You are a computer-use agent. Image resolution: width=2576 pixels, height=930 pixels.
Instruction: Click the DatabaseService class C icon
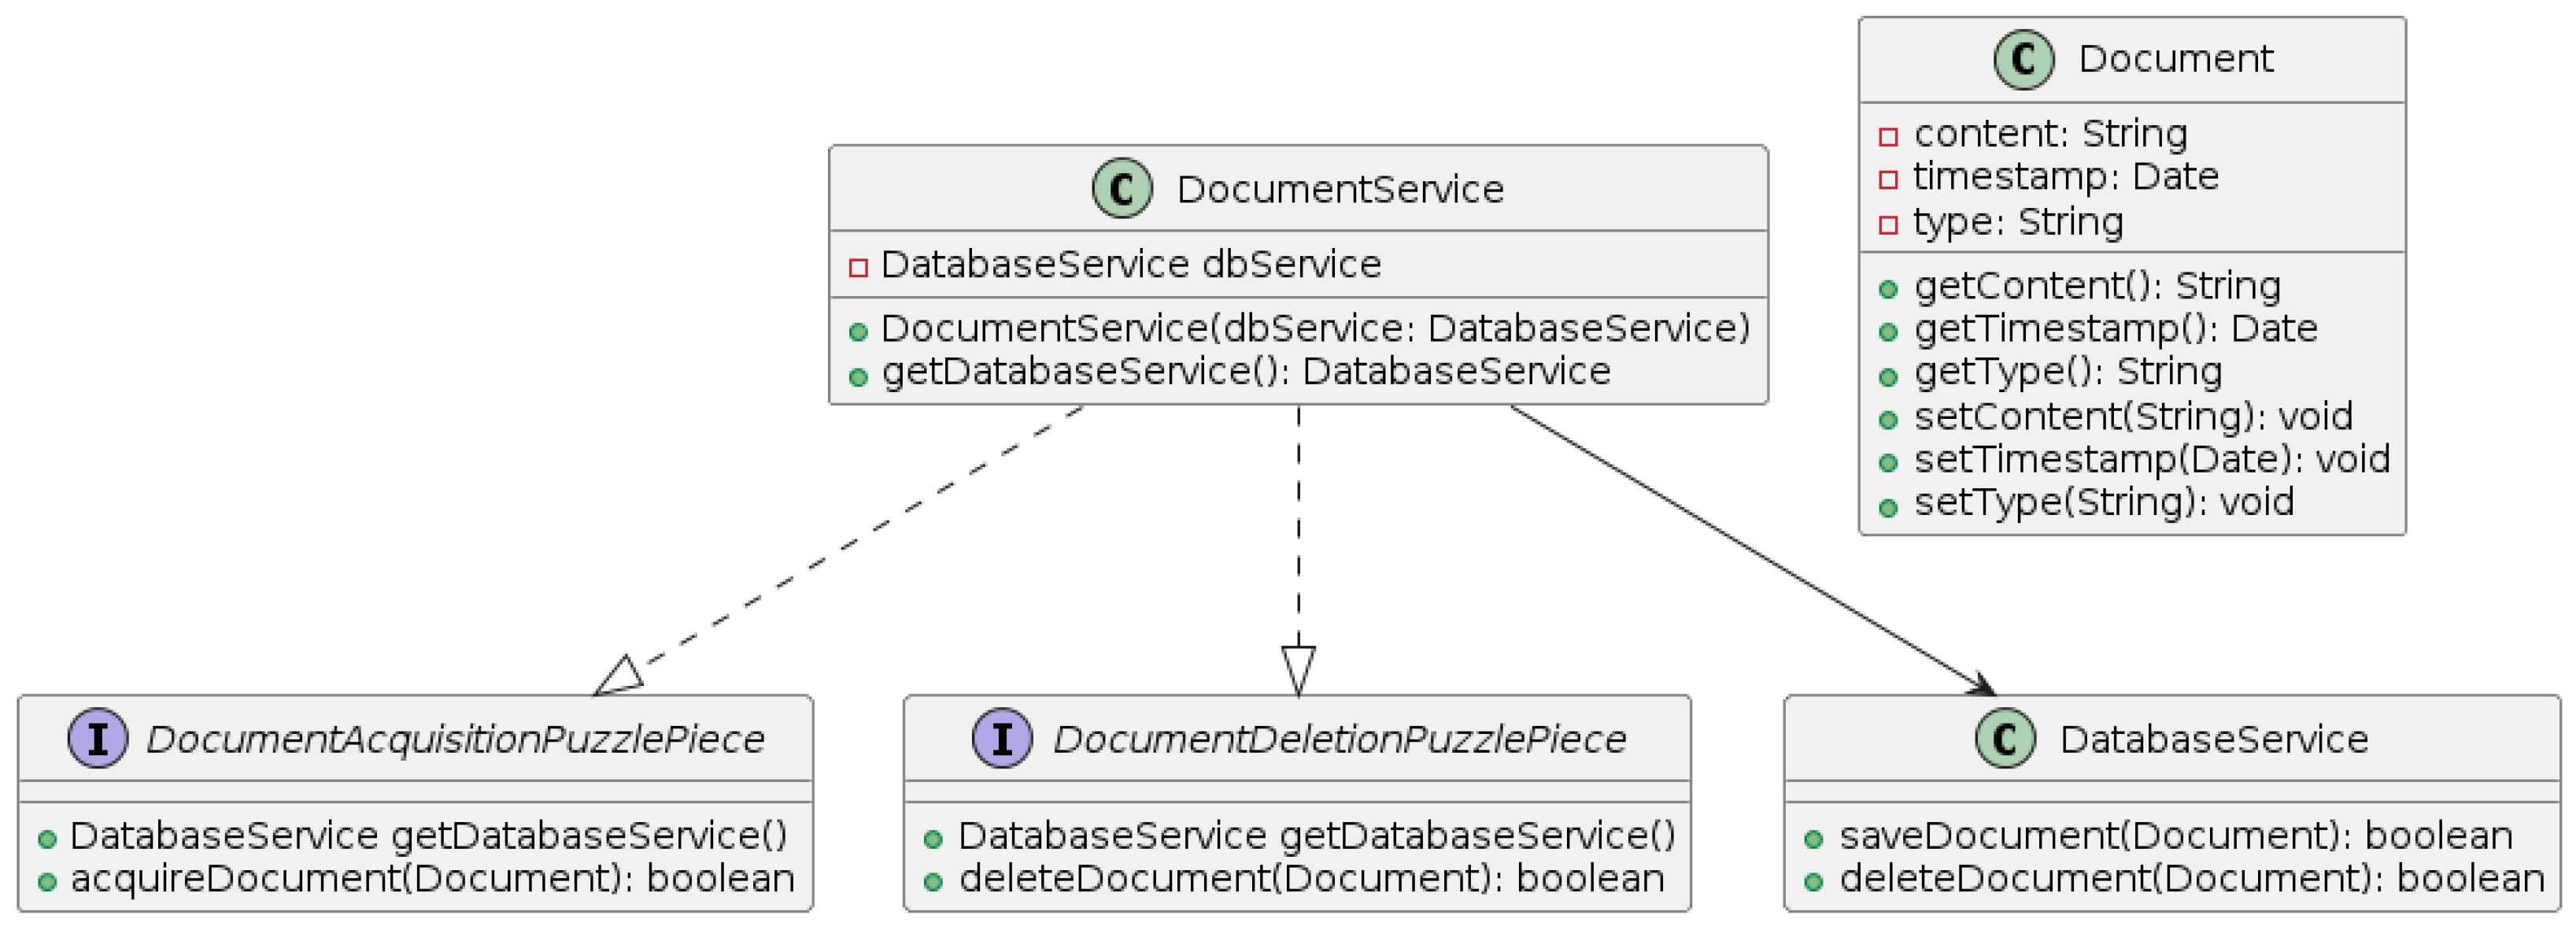click(x=2005, y=739)
